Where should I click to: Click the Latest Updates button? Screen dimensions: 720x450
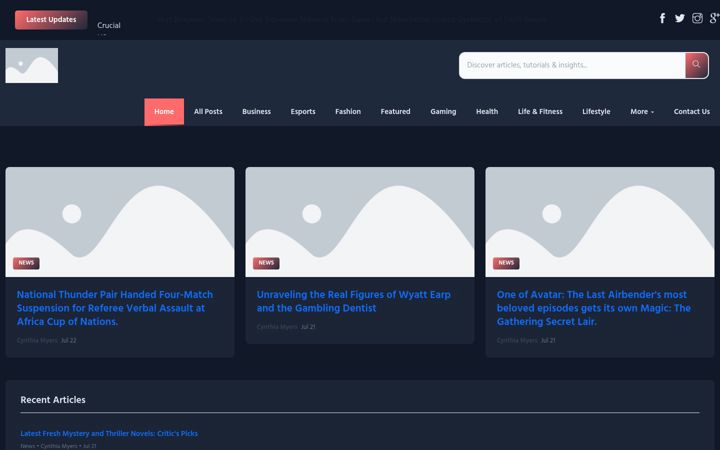pos(51,20)
